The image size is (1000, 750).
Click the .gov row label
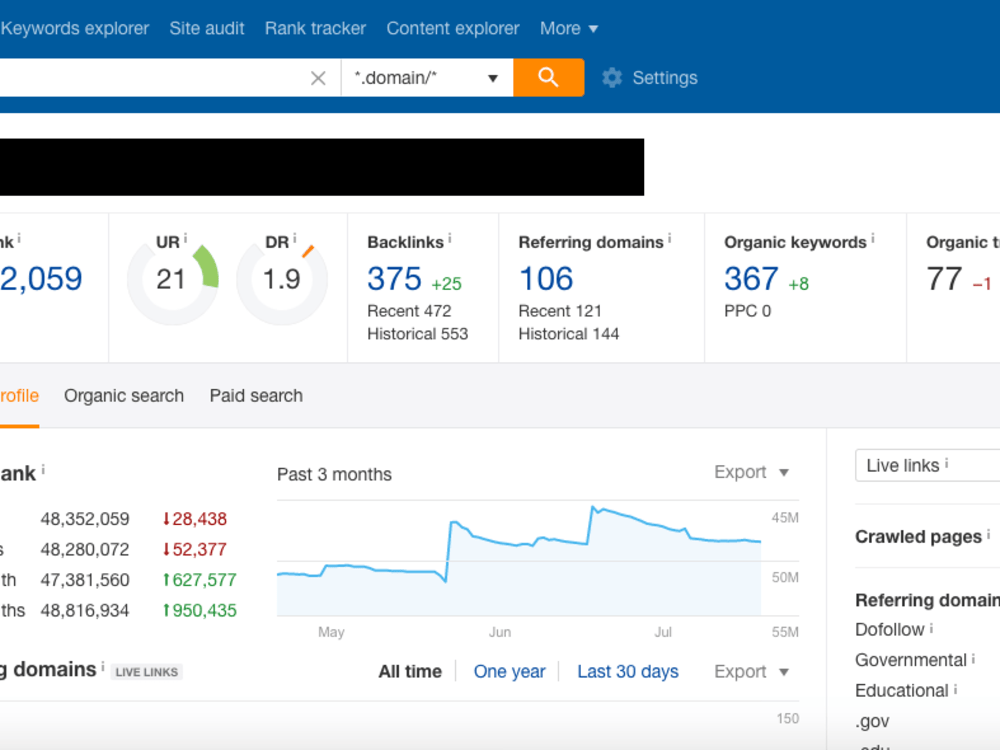click(x=872, y=721)
